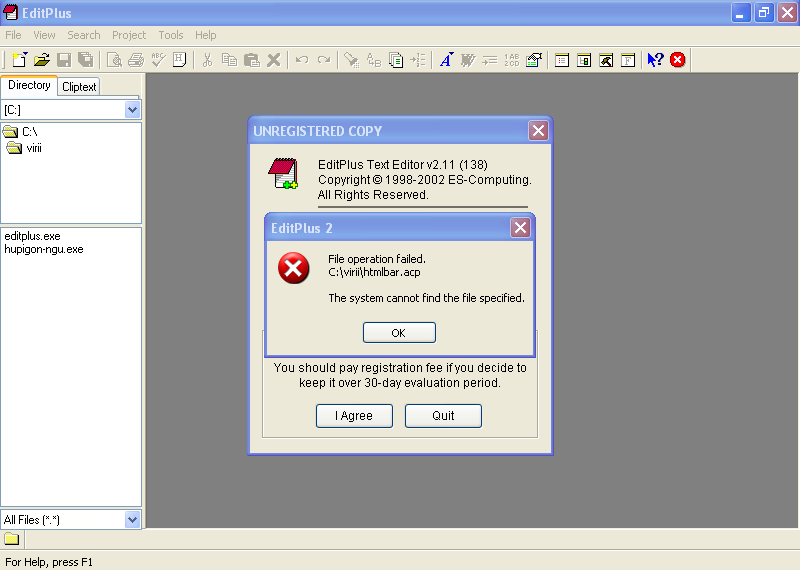Select editplus.exe in the file list
The width and height of the screenshot is (800, 570).
click(33, 236)
